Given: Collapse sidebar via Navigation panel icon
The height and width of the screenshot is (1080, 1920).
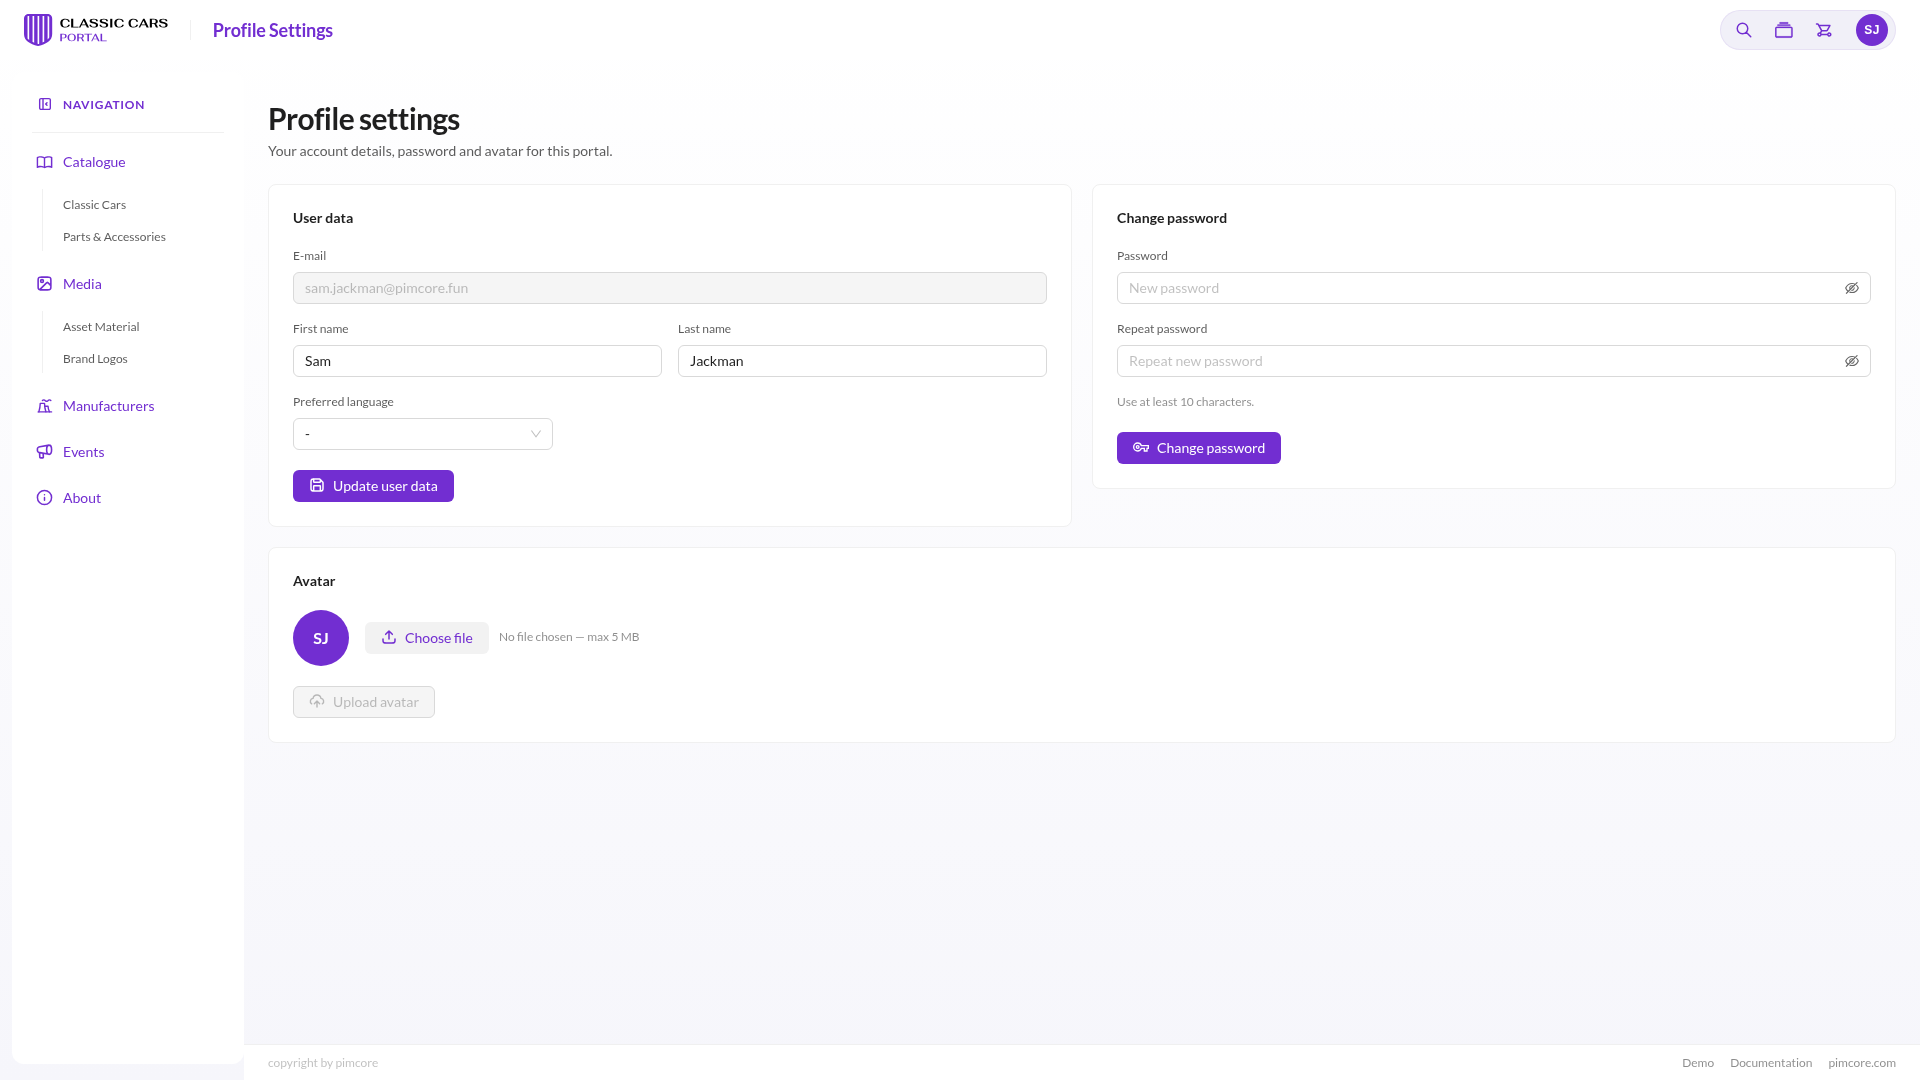Looking at the screenshot, I should click(x=45, y=104).
